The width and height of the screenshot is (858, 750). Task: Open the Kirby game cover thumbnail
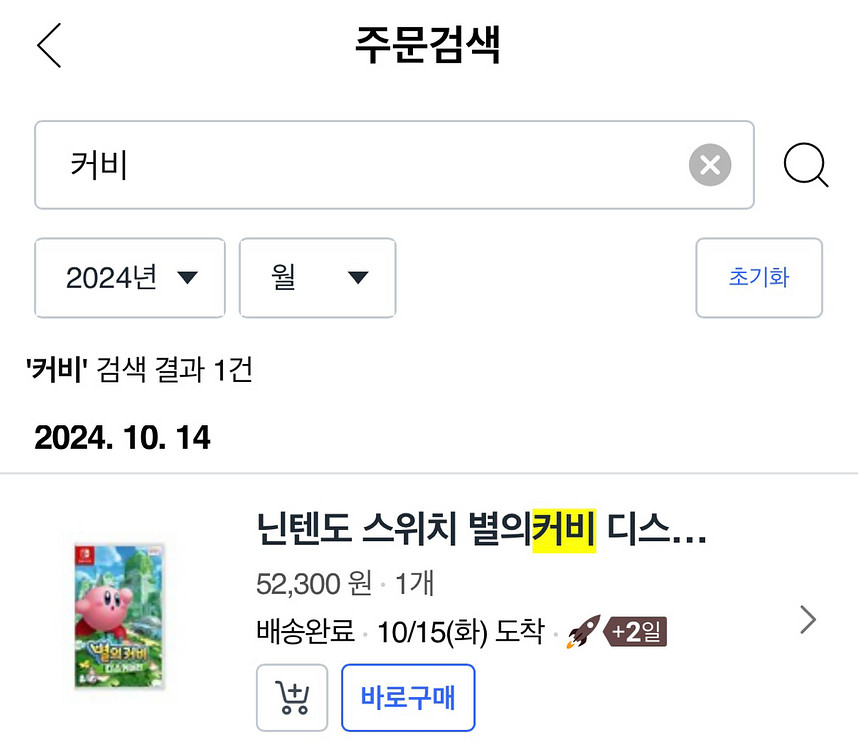(120, 615)
